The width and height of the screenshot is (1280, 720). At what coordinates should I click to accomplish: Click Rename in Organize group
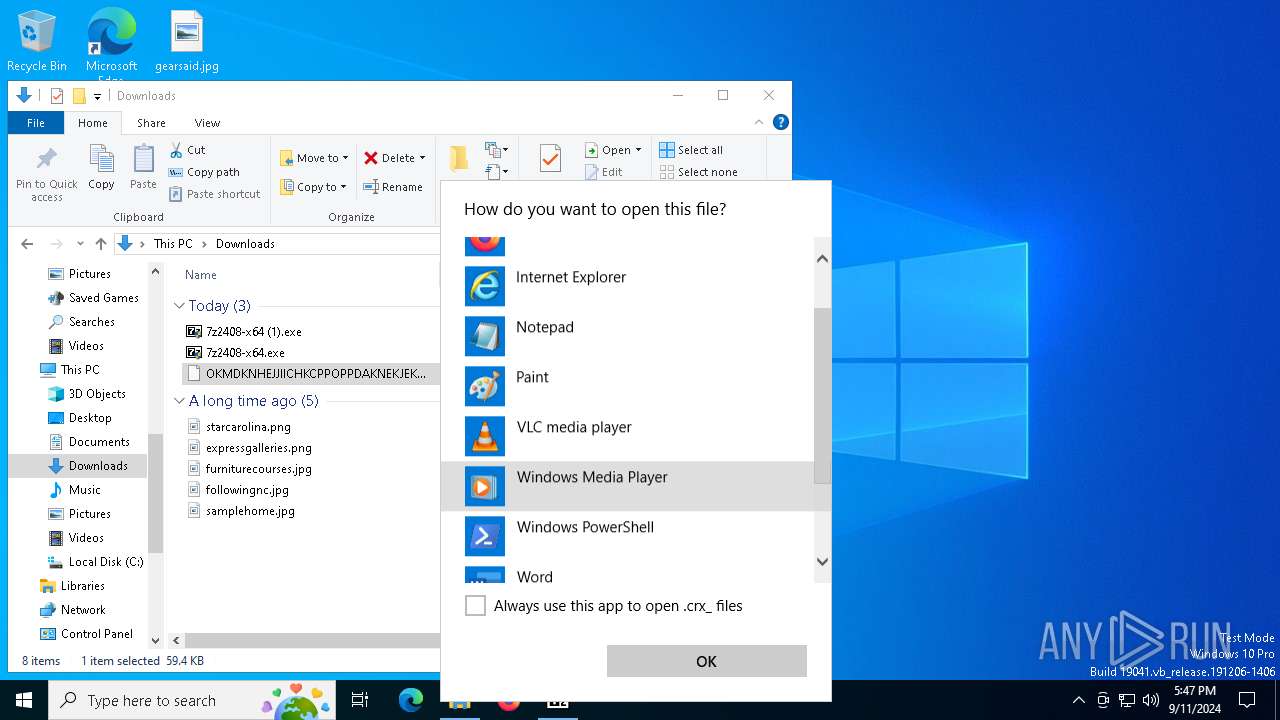point(392,187)
